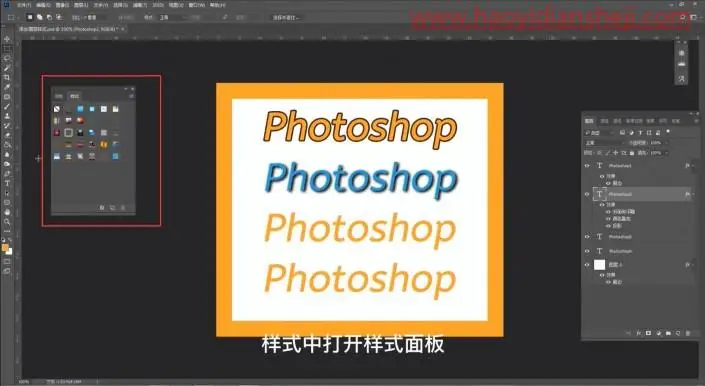Create new adjustment layer from Layers footer
The width and height of the screenshot is (705, 386).
pos(658,333)
